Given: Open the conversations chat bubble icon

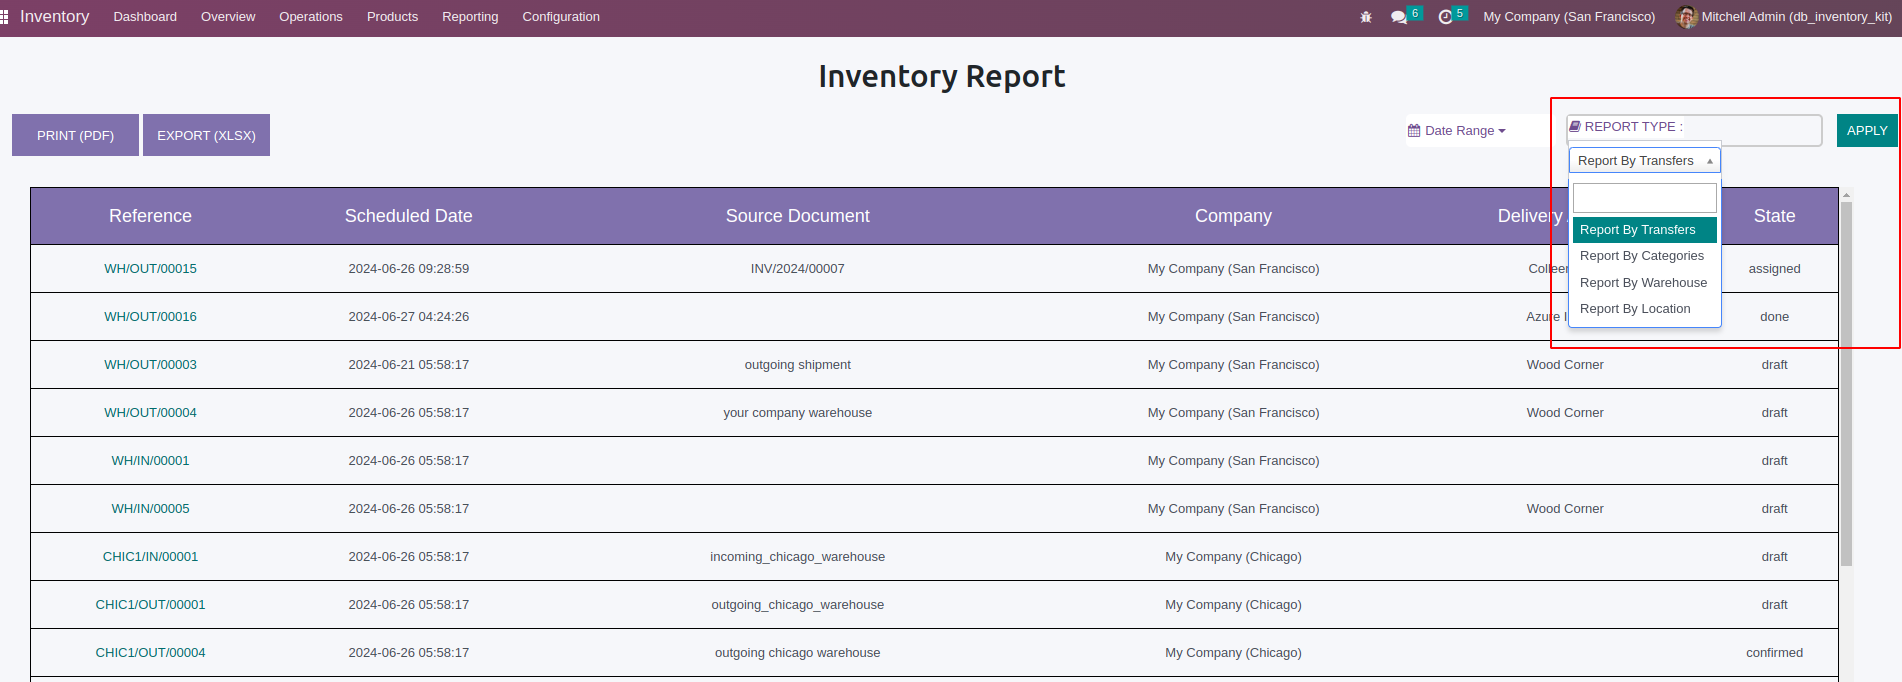Looking at the screenshot, I should tap(1398, 17).
